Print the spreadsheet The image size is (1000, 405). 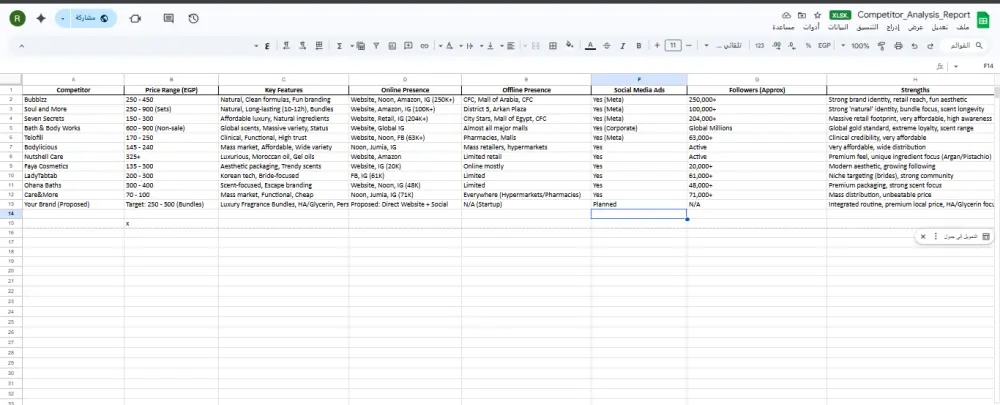pos(899,46)
